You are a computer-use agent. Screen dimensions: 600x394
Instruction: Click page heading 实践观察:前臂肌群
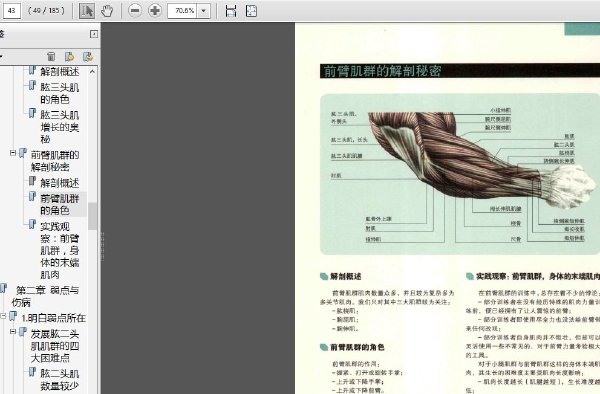click(538, 276)
